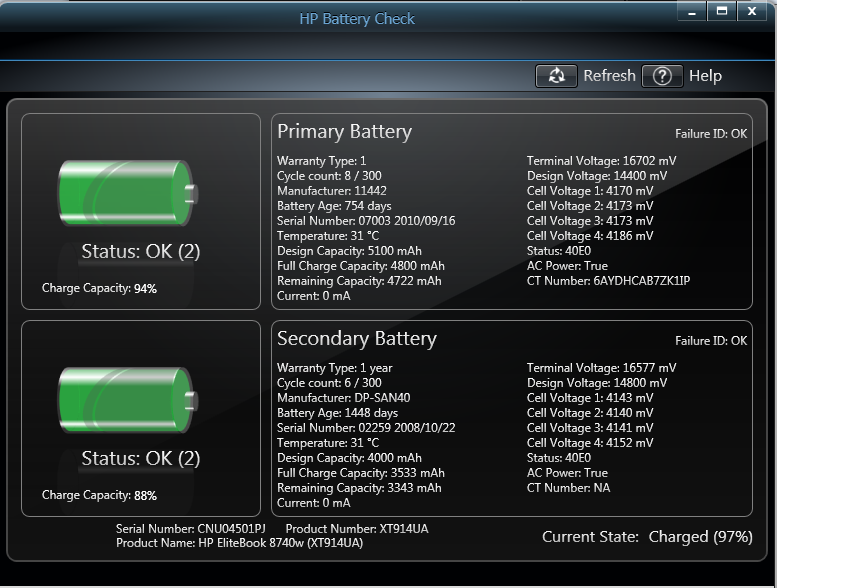Maximize the HP Battery Check window
This screenshot has width=864, height=588.
[720, 11]
